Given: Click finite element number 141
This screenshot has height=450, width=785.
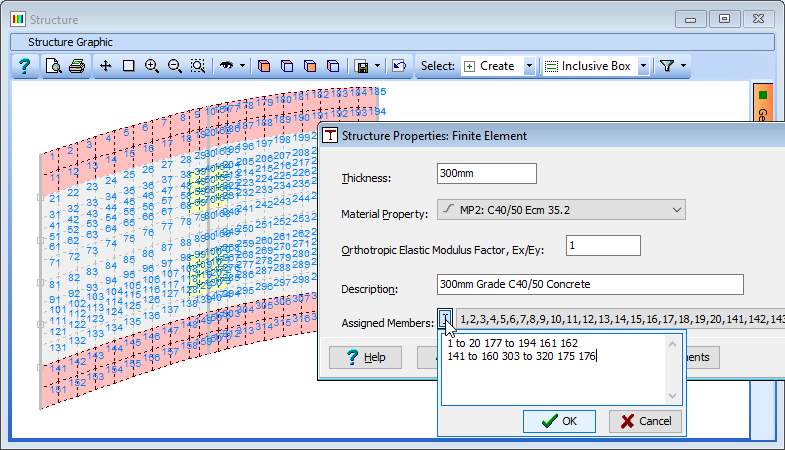Looking at the screenshot, I should [x=58, y=368].
